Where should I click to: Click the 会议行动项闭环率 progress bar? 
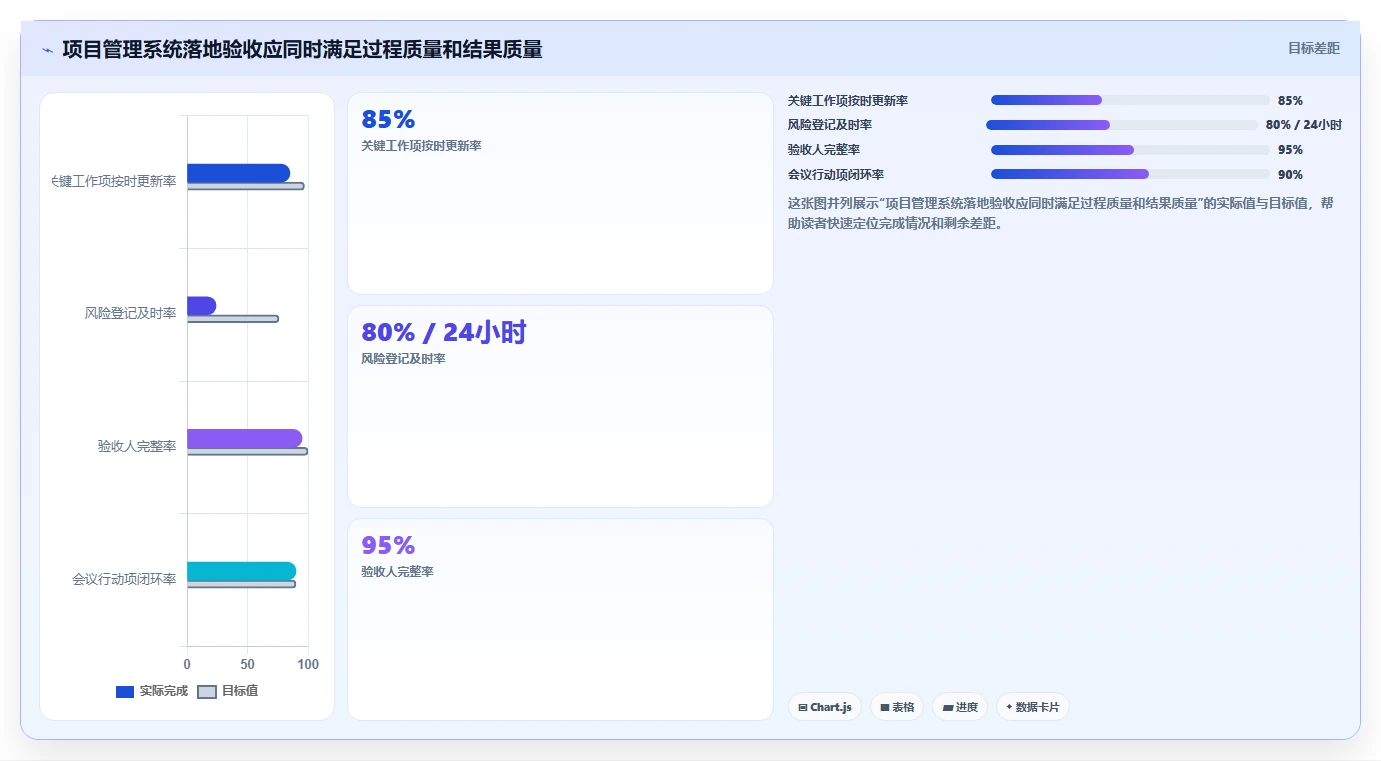point(1130,174)
